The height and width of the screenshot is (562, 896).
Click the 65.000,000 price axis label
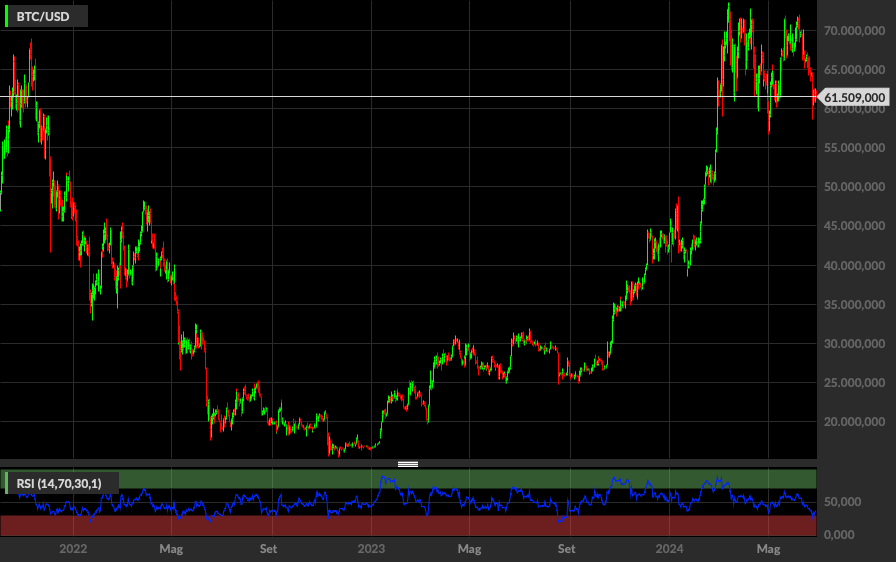coord(854,70)
